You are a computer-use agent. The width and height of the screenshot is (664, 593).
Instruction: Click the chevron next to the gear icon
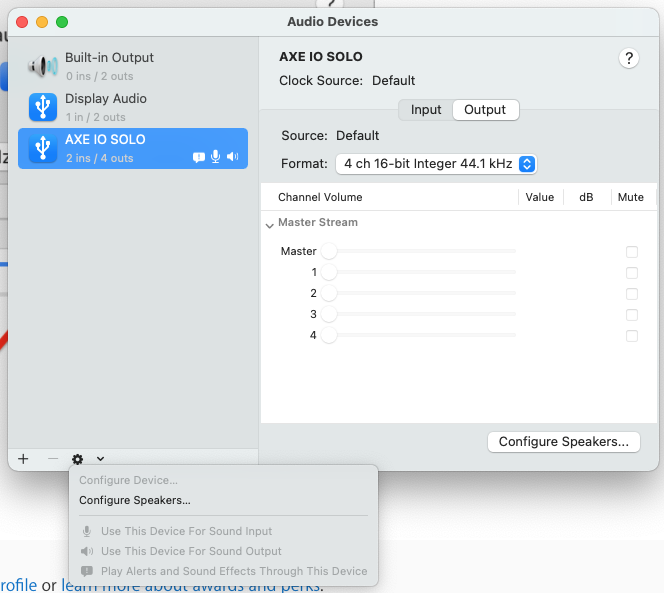(x=100, y=459)
